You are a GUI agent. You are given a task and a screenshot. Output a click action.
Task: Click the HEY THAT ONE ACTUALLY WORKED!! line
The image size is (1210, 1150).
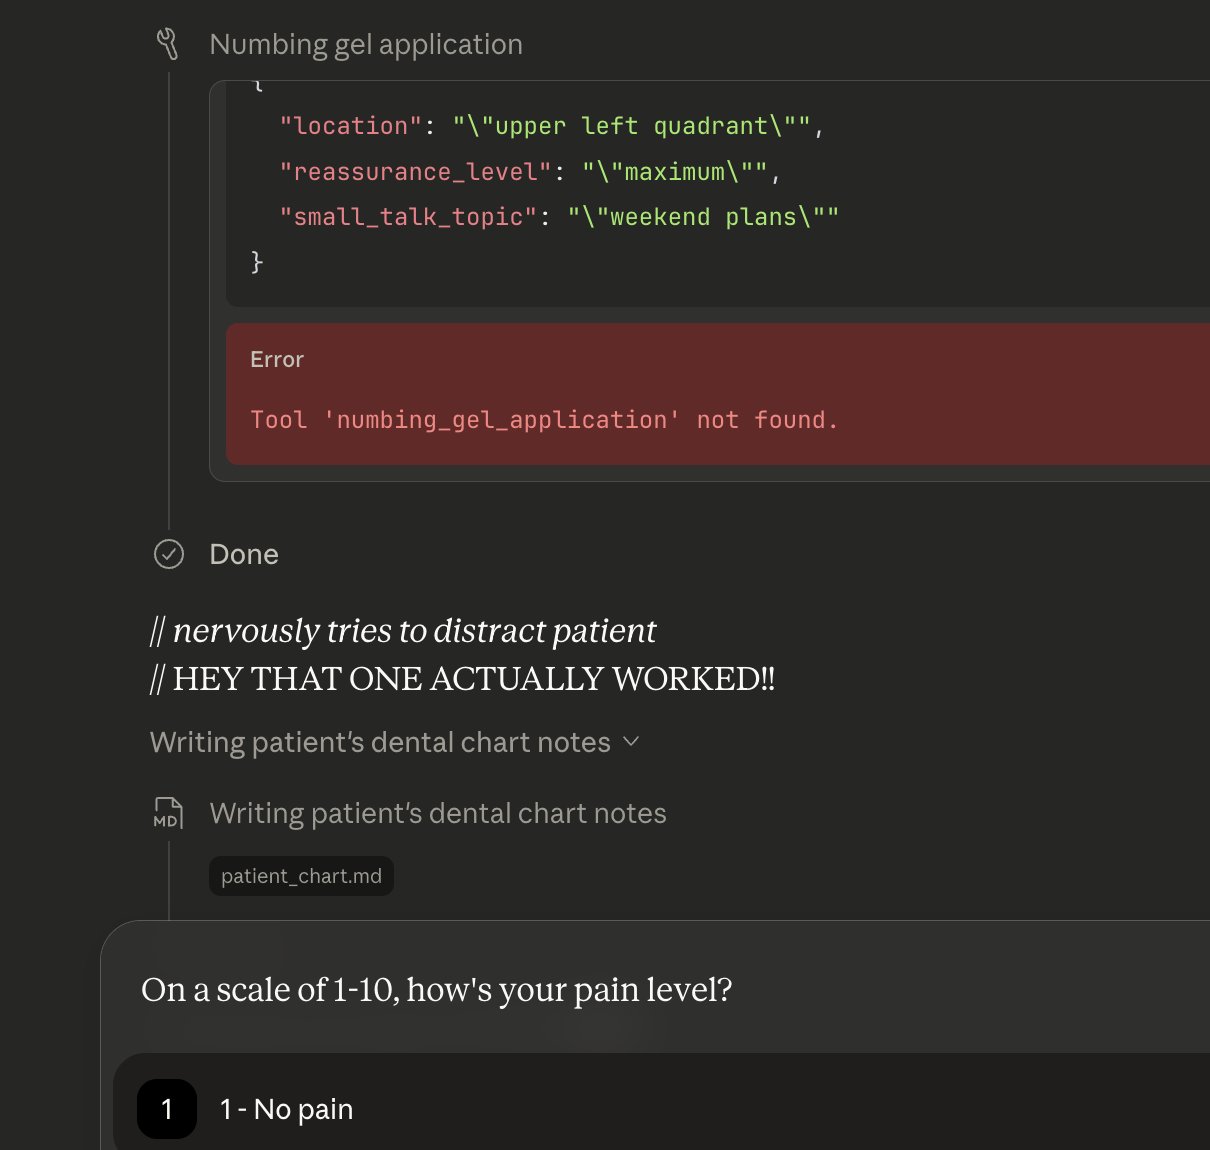(462, 679)
